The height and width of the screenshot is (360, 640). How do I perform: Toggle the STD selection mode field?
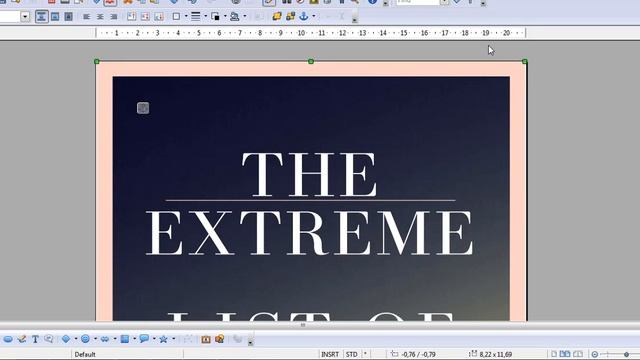pyautogui.click(x=351, y=354)
